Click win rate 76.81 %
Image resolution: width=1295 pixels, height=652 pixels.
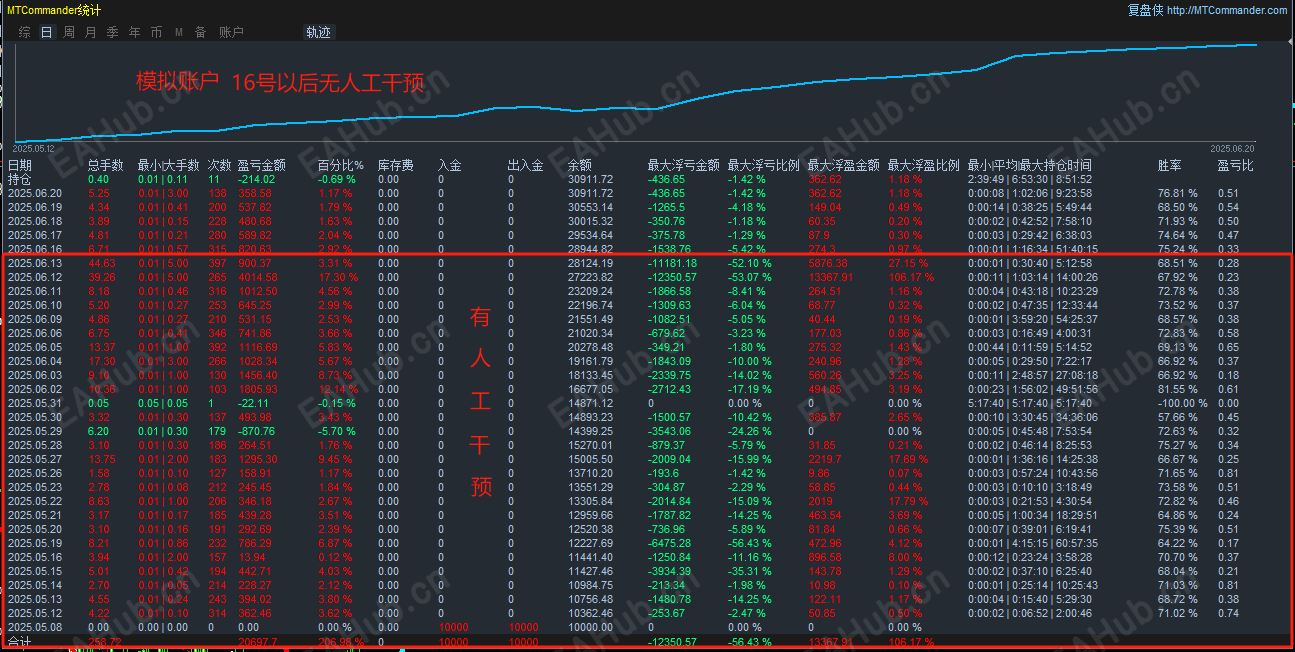[x=1178, y=193]
